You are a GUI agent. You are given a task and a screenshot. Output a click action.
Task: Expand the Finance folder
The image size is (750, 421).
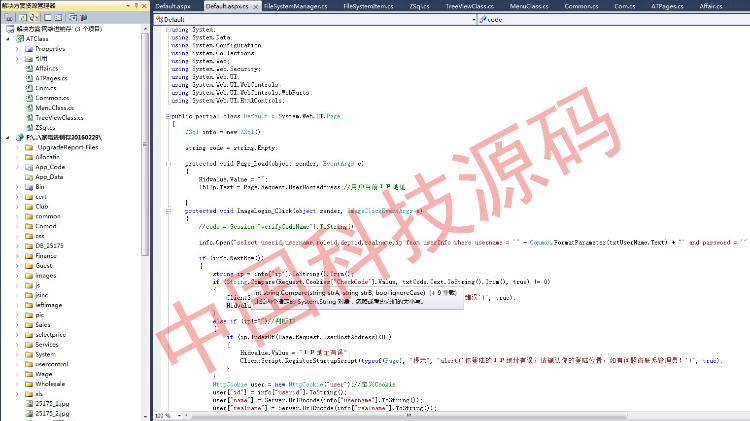tap(17, 256)
